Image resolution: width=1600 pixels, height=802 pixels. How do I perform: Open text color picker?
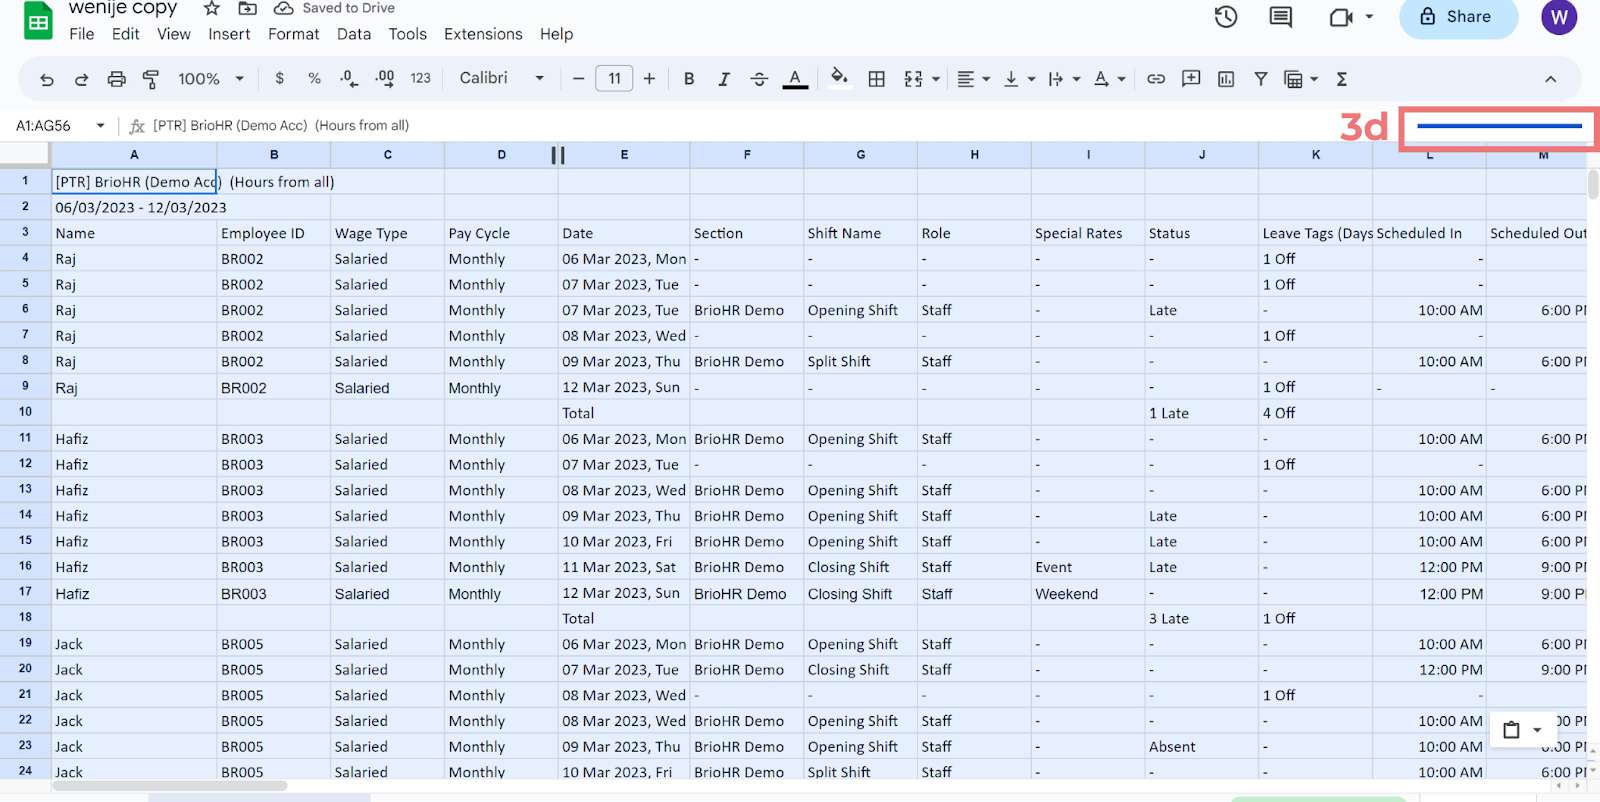point(795,78)
